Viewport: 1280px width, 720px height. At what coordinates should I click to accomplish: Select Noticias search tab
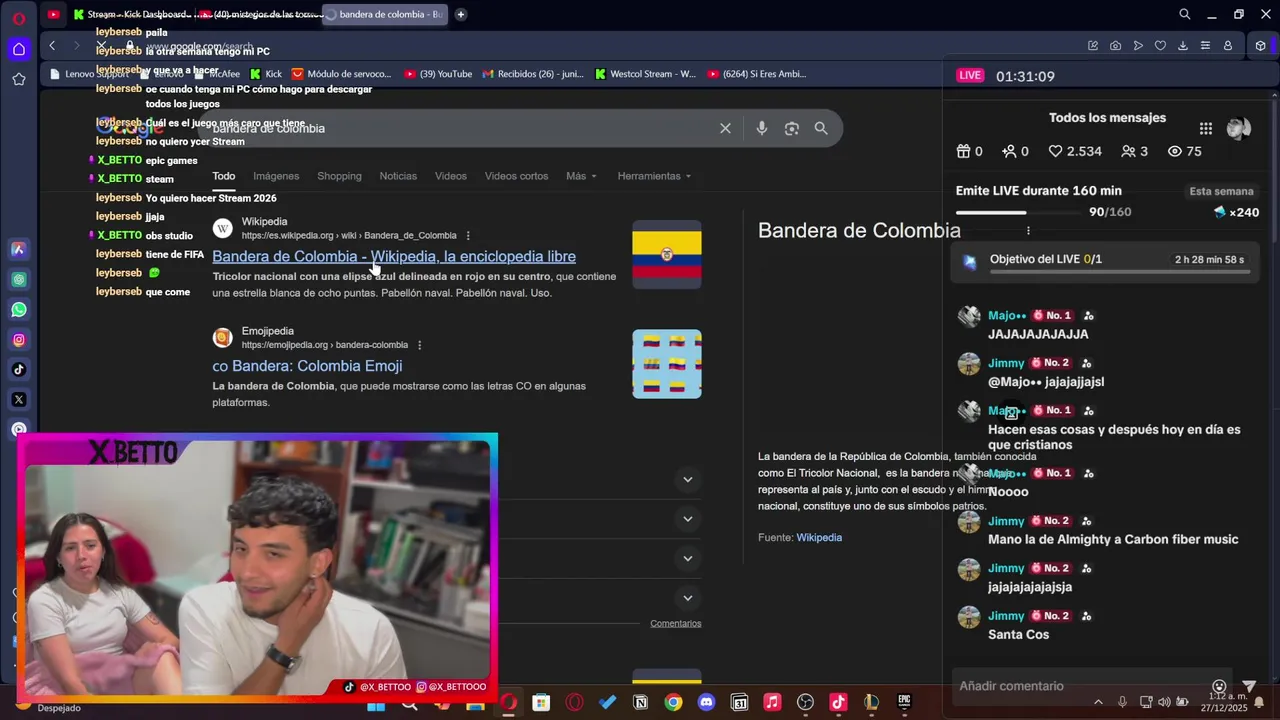point(398,176)
